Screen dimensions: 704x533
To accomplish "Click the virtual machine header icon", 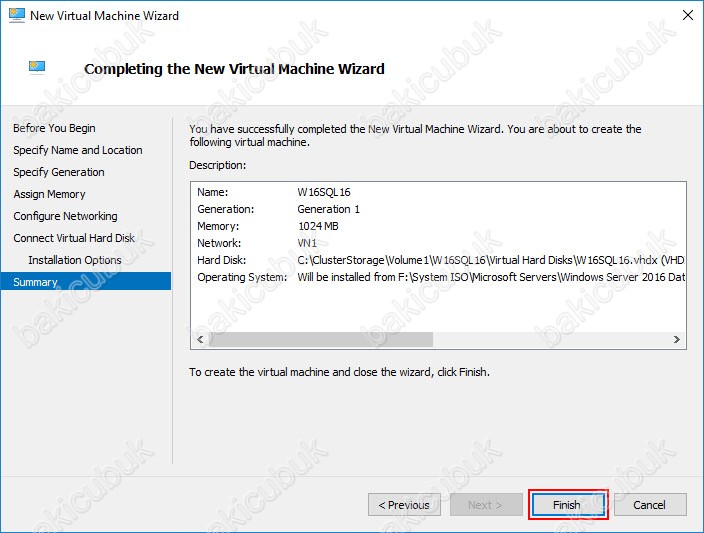I will pos(37,67).
